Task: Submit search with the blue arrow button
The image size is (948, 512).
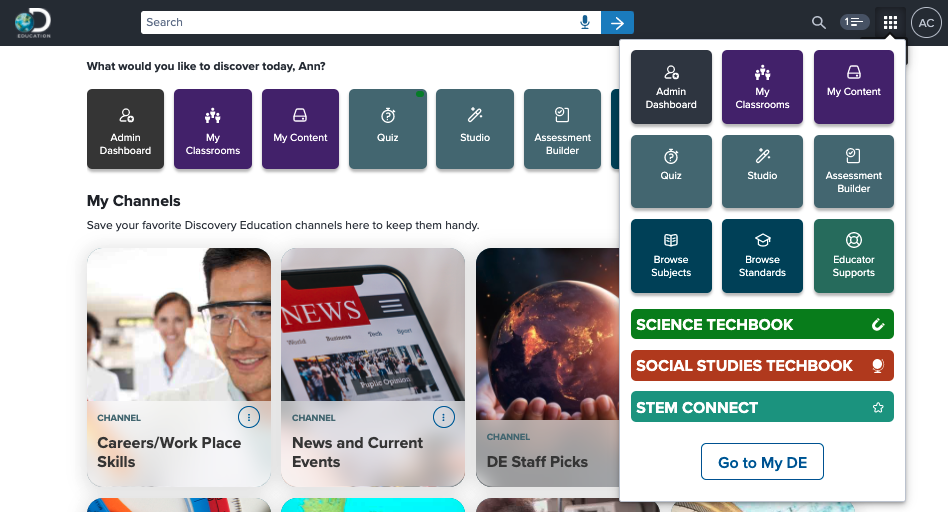Action: tap(617, 22)
